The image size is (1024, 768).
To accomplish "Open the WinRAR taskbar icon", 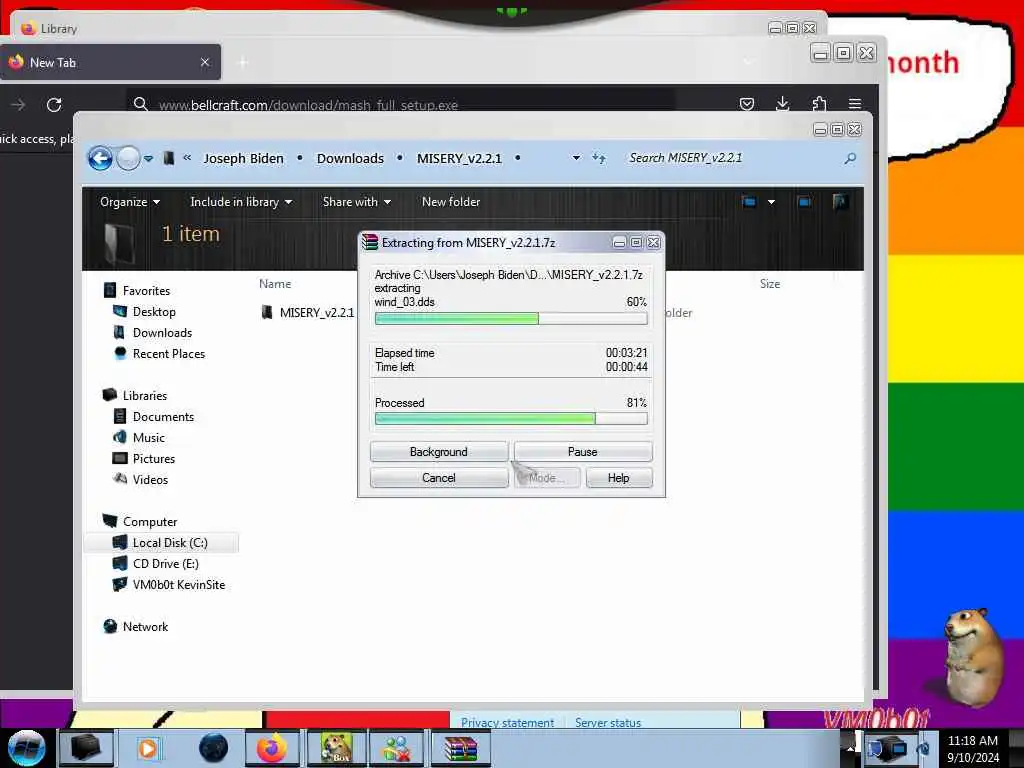I will [x=461, y=748].
